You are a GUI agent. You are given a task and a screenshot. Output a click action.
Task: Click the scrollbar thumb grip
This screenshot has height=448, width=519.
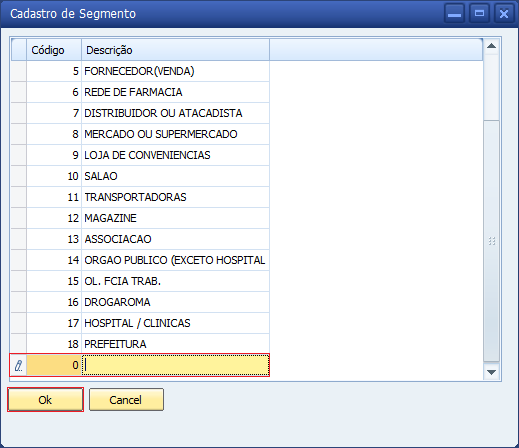(x=492, y=241)
